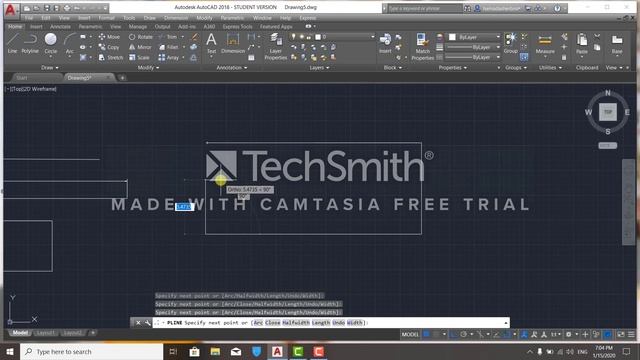
Task: Open Layer Properties manager
Action: pos(276,47)
